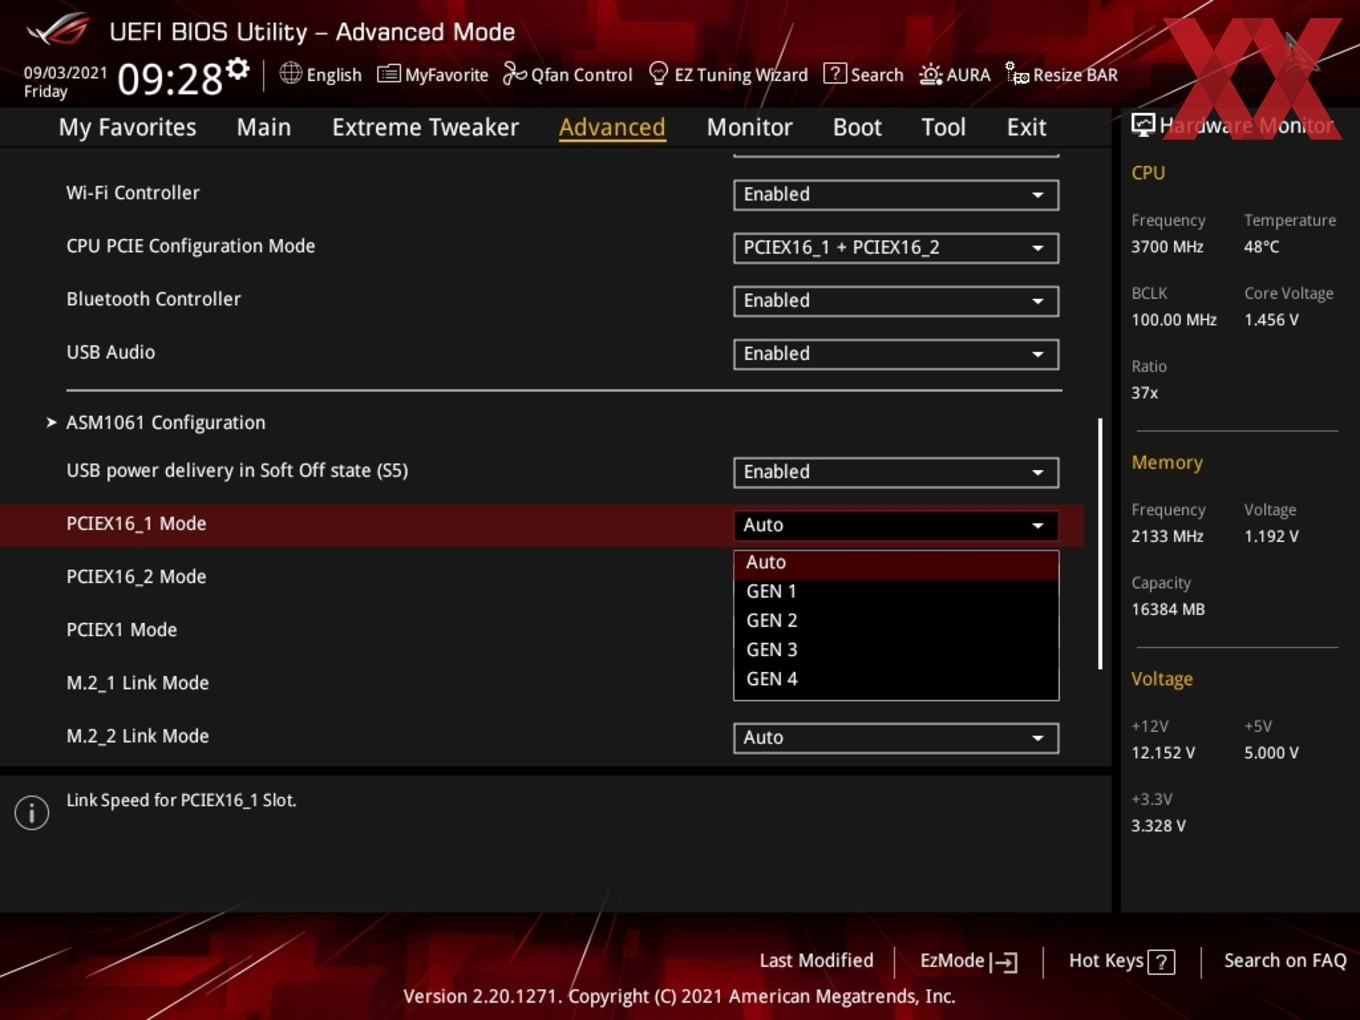Open the Wi-Fi Controller dropdown
The image size is (1360, 1020).
[x=896, y=195]
